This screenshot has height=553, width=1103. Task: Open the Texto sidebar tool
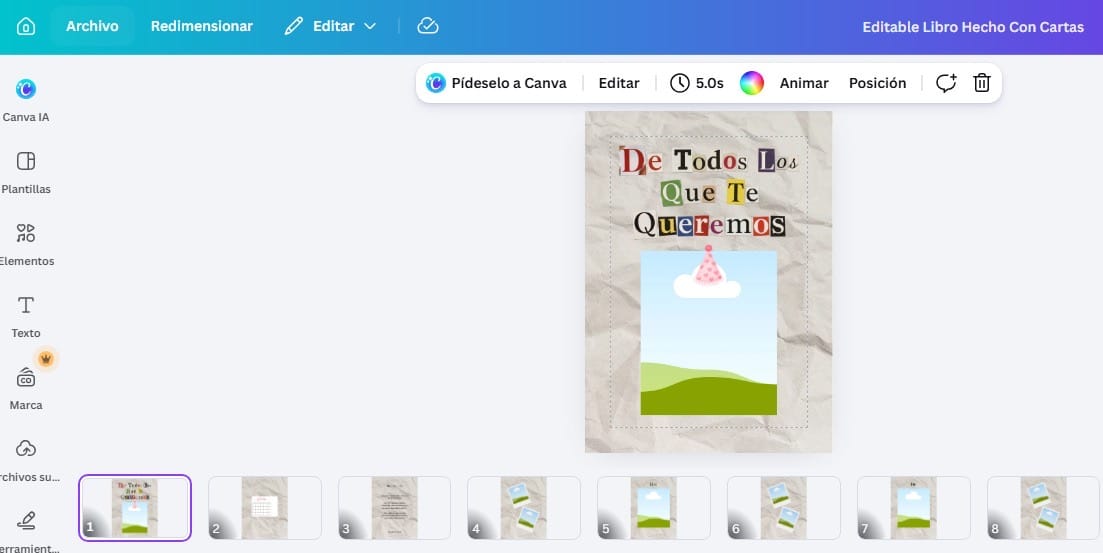(x=26, y=317)
